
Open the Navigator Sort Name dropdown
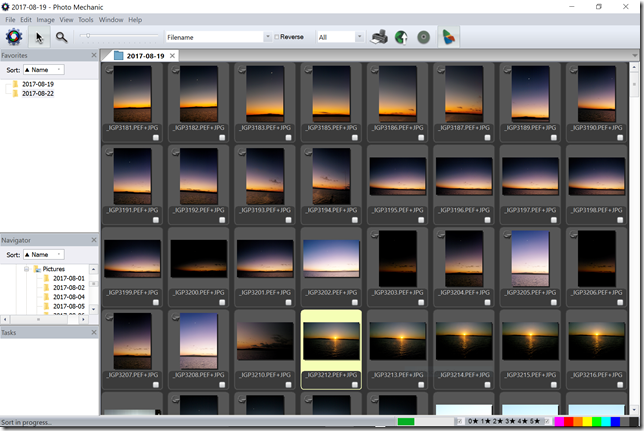click(x=44, y=255)
